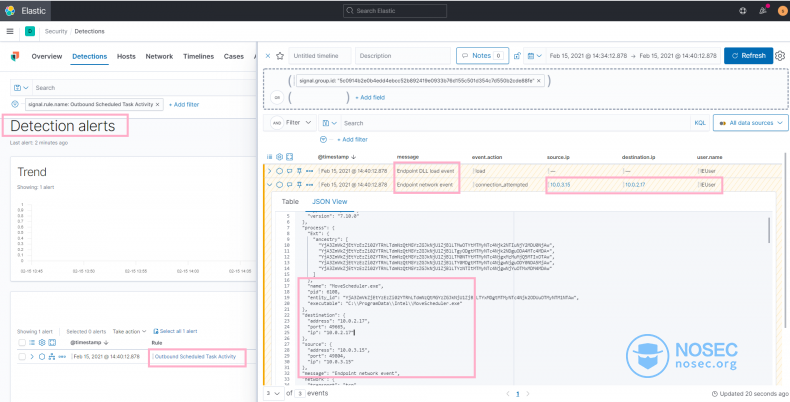Viewport: 790px width, 402px height.
Task: Open timeline saved query dropdown
Action: coord(330,123)
